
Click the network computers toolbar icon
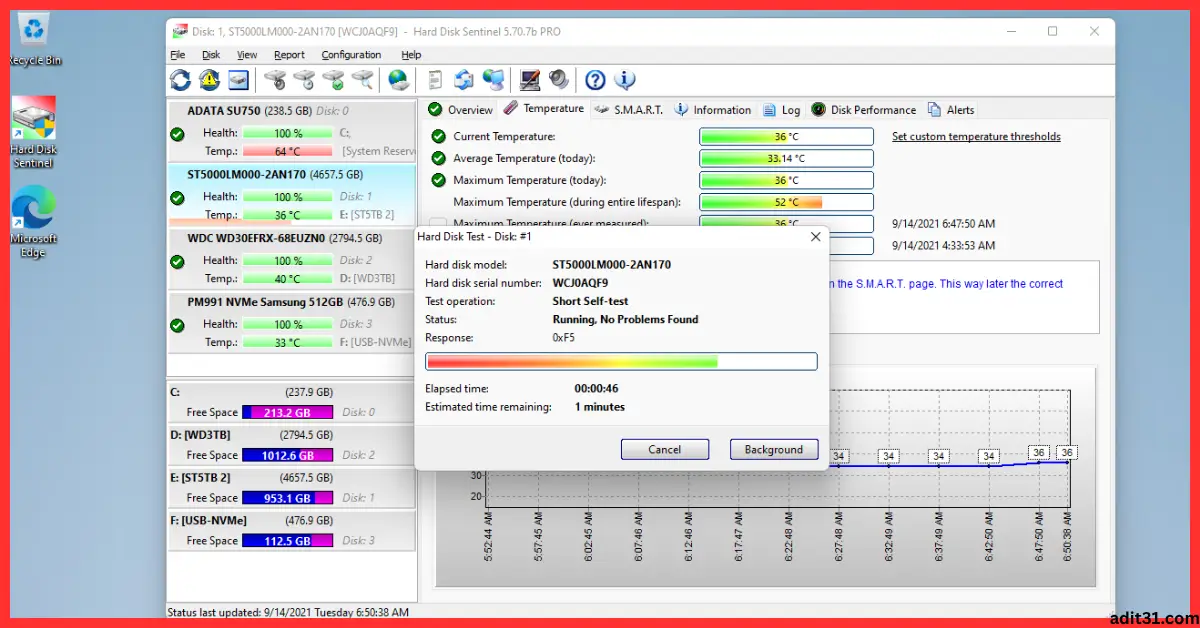pos(493,80)
